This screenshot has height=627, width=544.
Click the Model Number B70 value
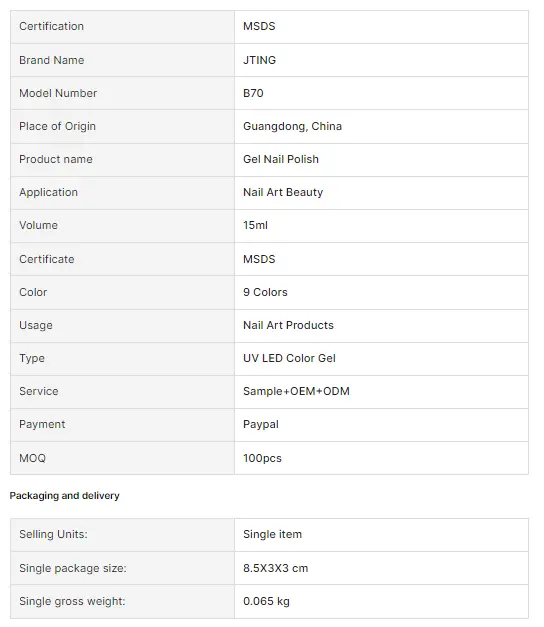pos(253,93)
